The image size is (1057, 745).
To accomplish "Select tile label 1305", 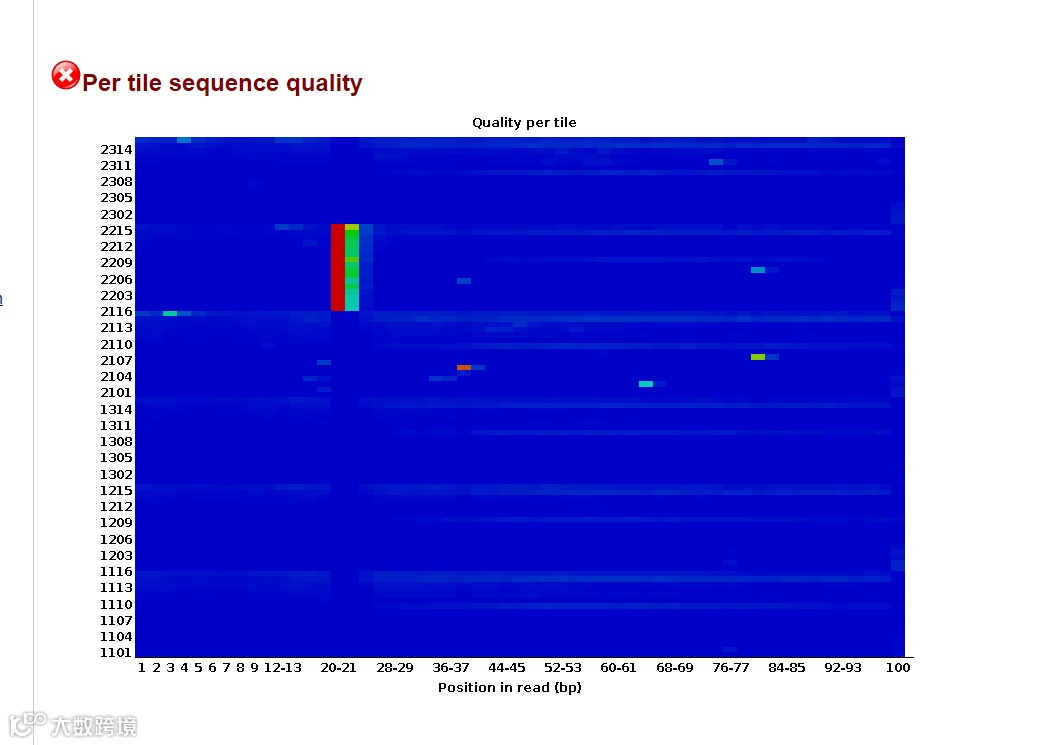I will click(116, 458).
